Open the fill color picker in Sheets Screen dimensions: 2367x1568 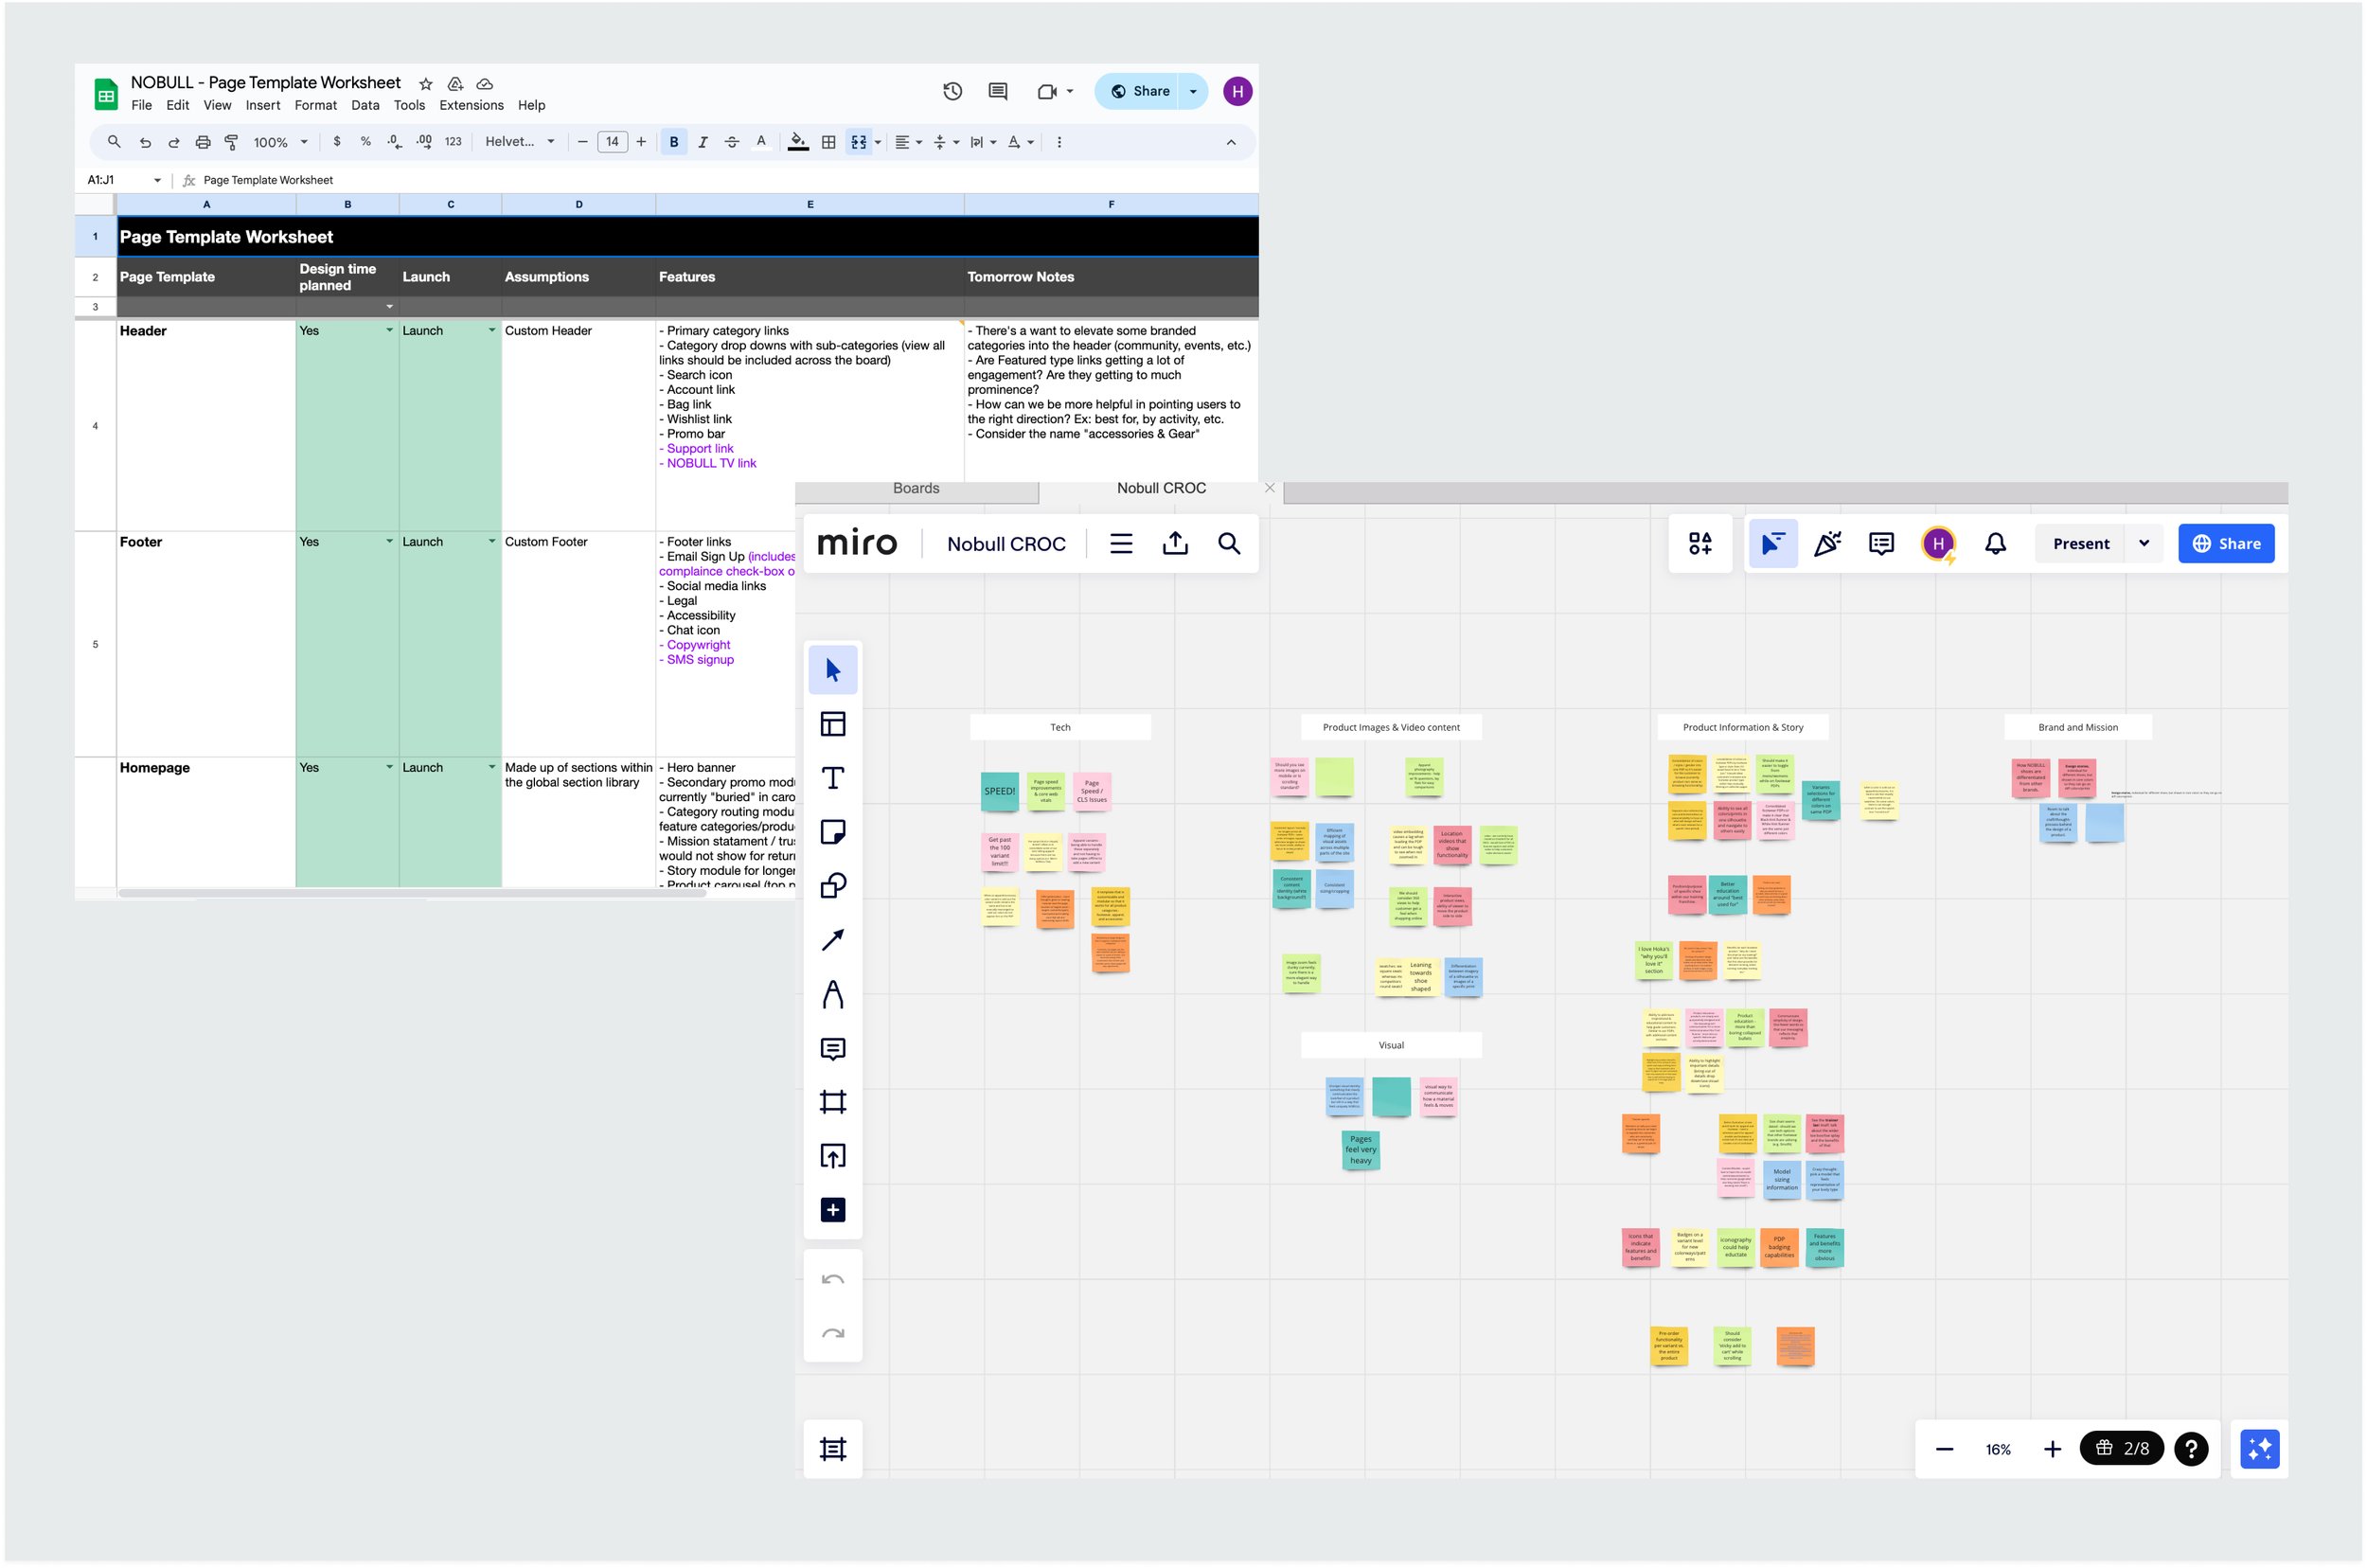point(798,142)
